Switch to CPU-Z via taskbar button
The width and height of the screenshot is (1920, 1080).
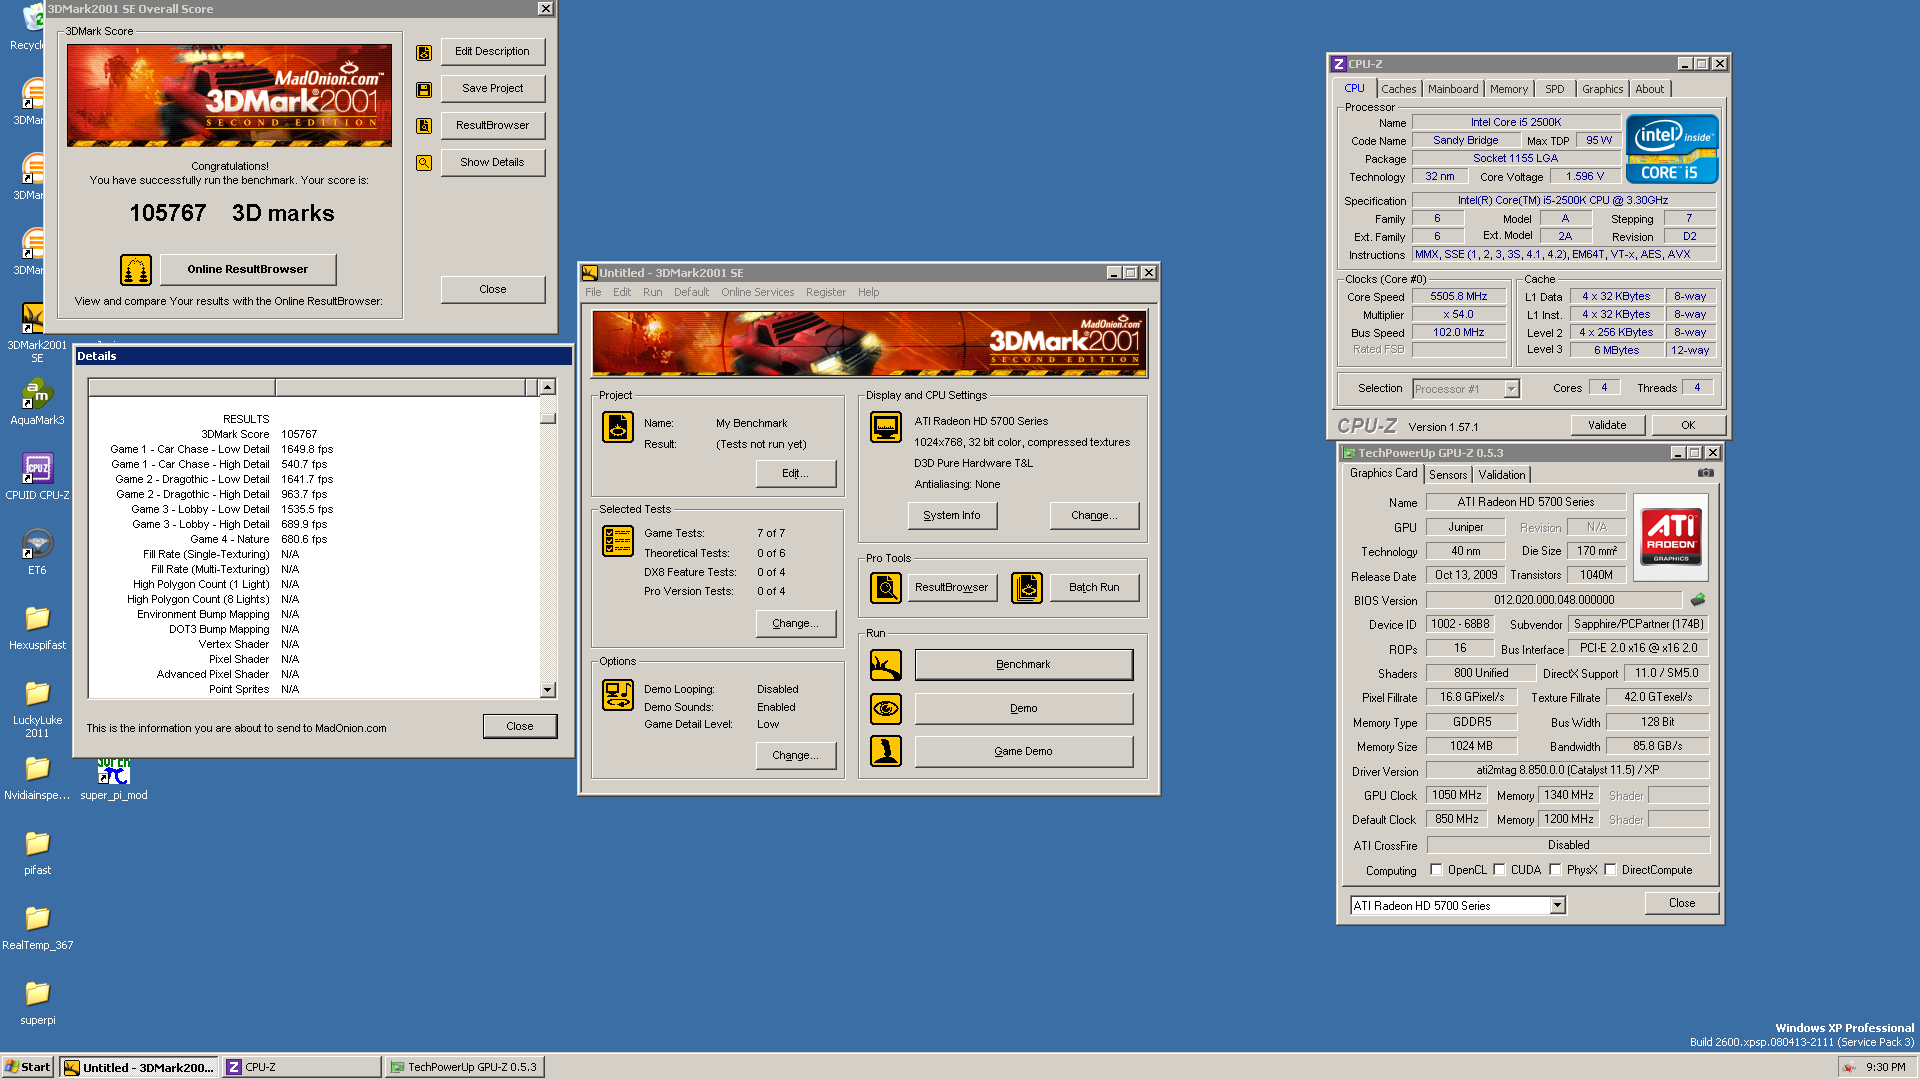301,1067
